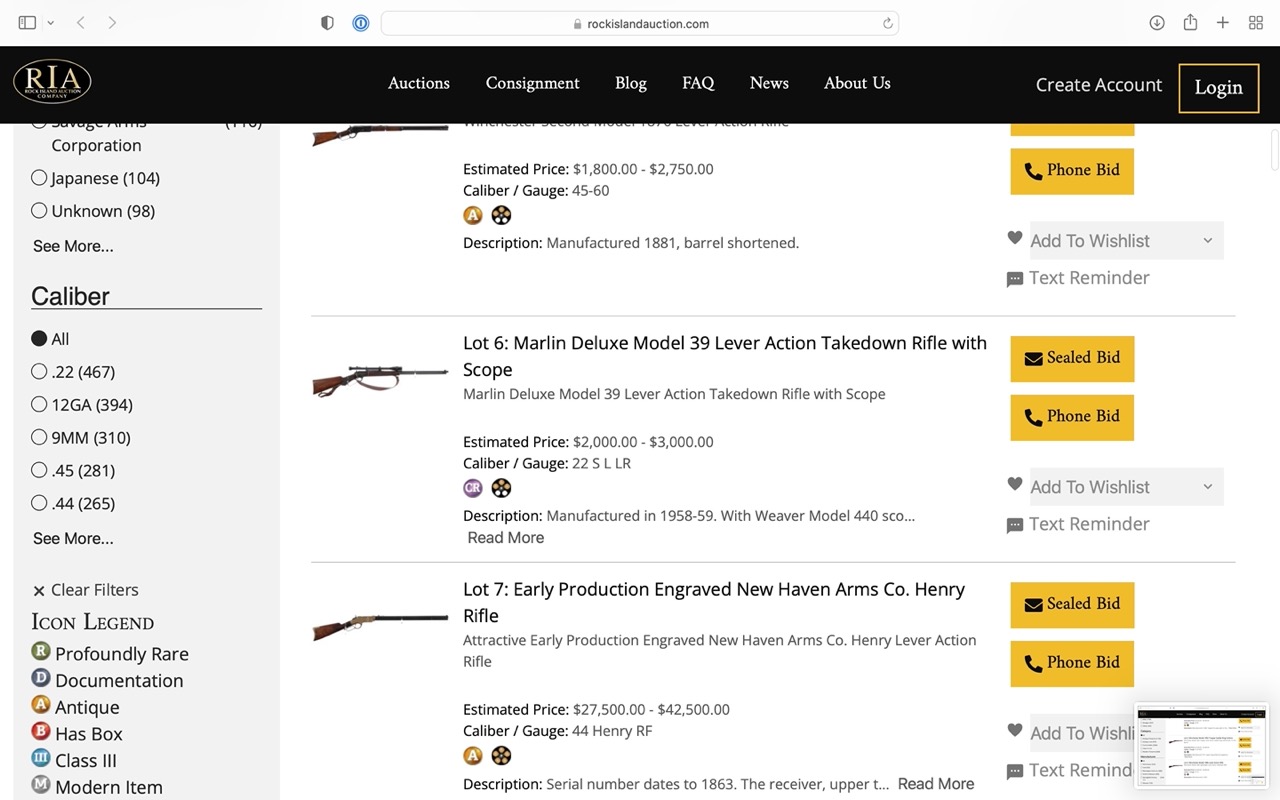Click the Curio & Relic icon under Lot 6
This screenshot has width=1280, height=800.
click(473, 488)
